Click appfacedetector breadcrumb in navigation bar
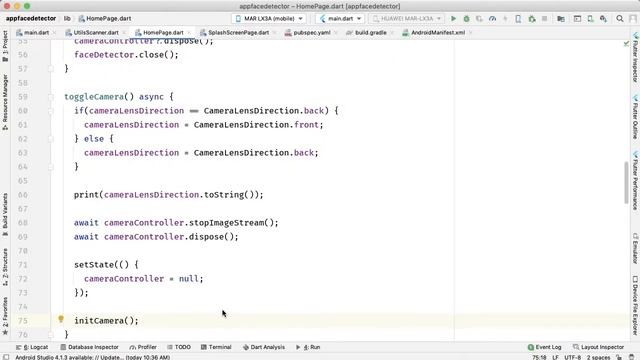This screenshot has width=640, height=360. (31, 18)
